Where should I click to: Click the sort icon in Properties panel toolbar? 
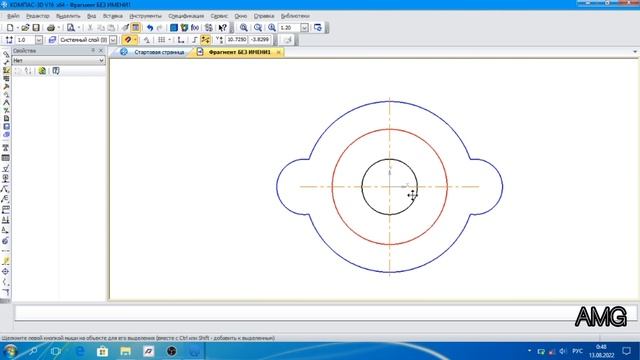28,71
